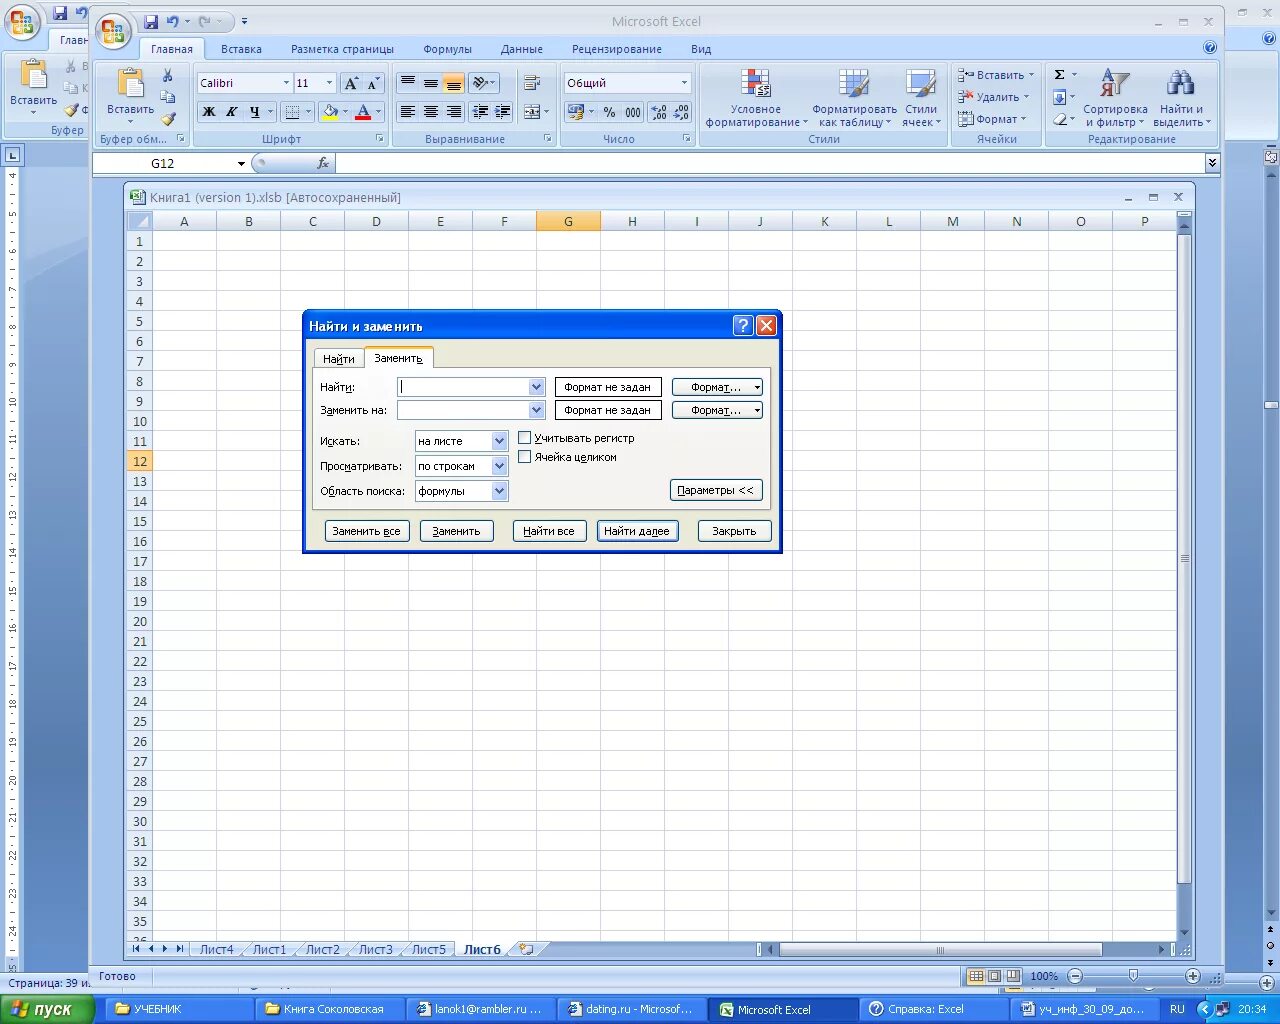Click the decrease indent icon

(480, 112)
